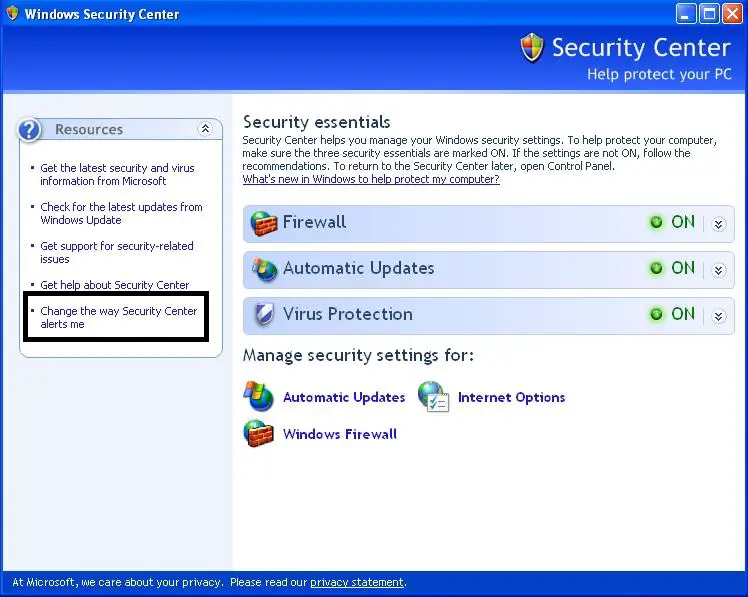Click the Manage security settings for heading
This screenshot has width=748, height=597.
pyautogui.click(x=358, y=356)
